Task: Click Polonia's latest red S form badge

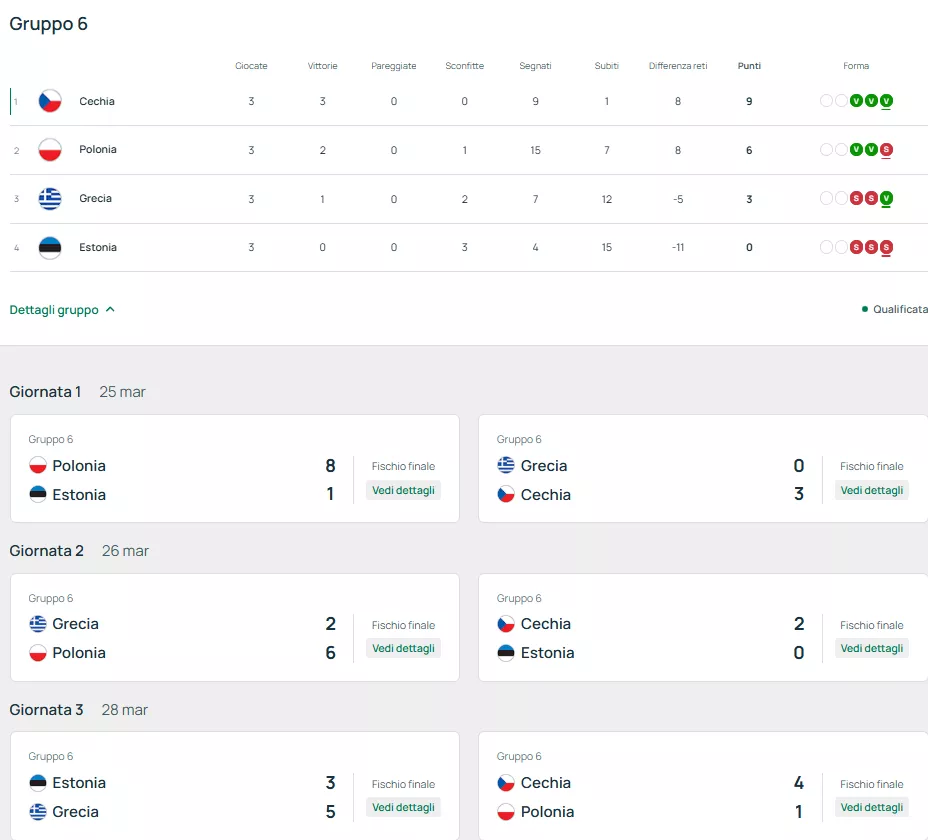Action: 886,150
